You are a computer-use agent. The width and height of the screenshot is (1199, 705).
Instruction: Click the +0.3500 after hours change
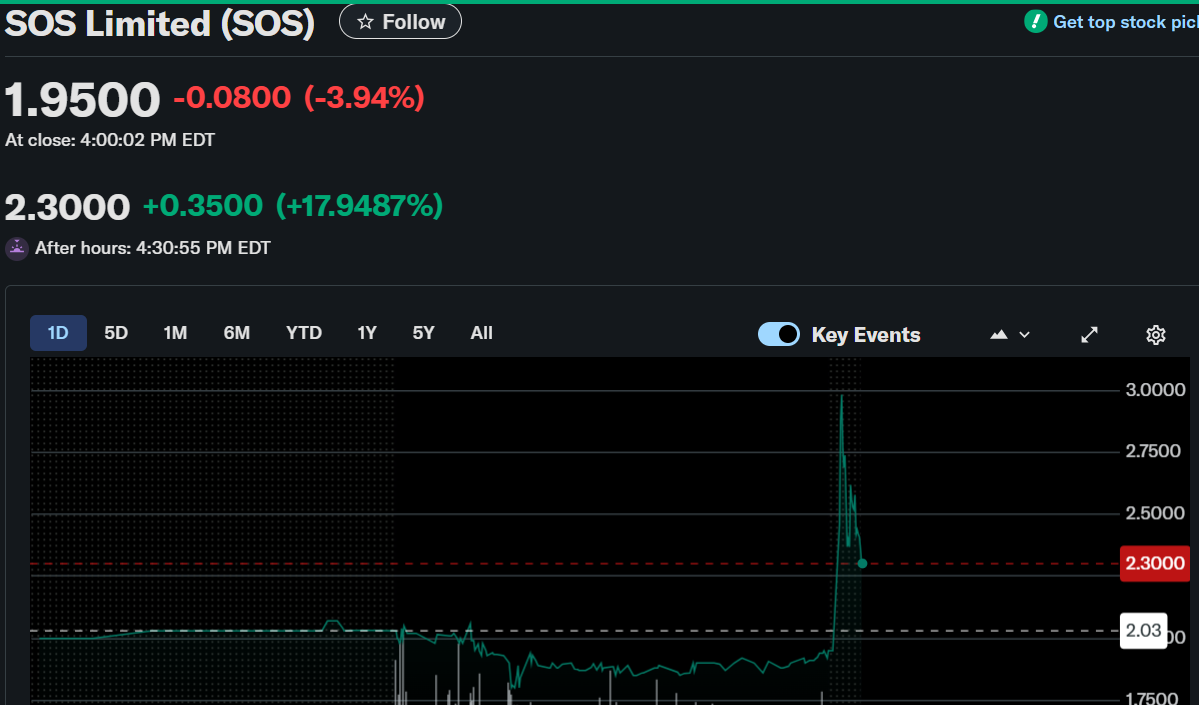[x=203, y=206]
